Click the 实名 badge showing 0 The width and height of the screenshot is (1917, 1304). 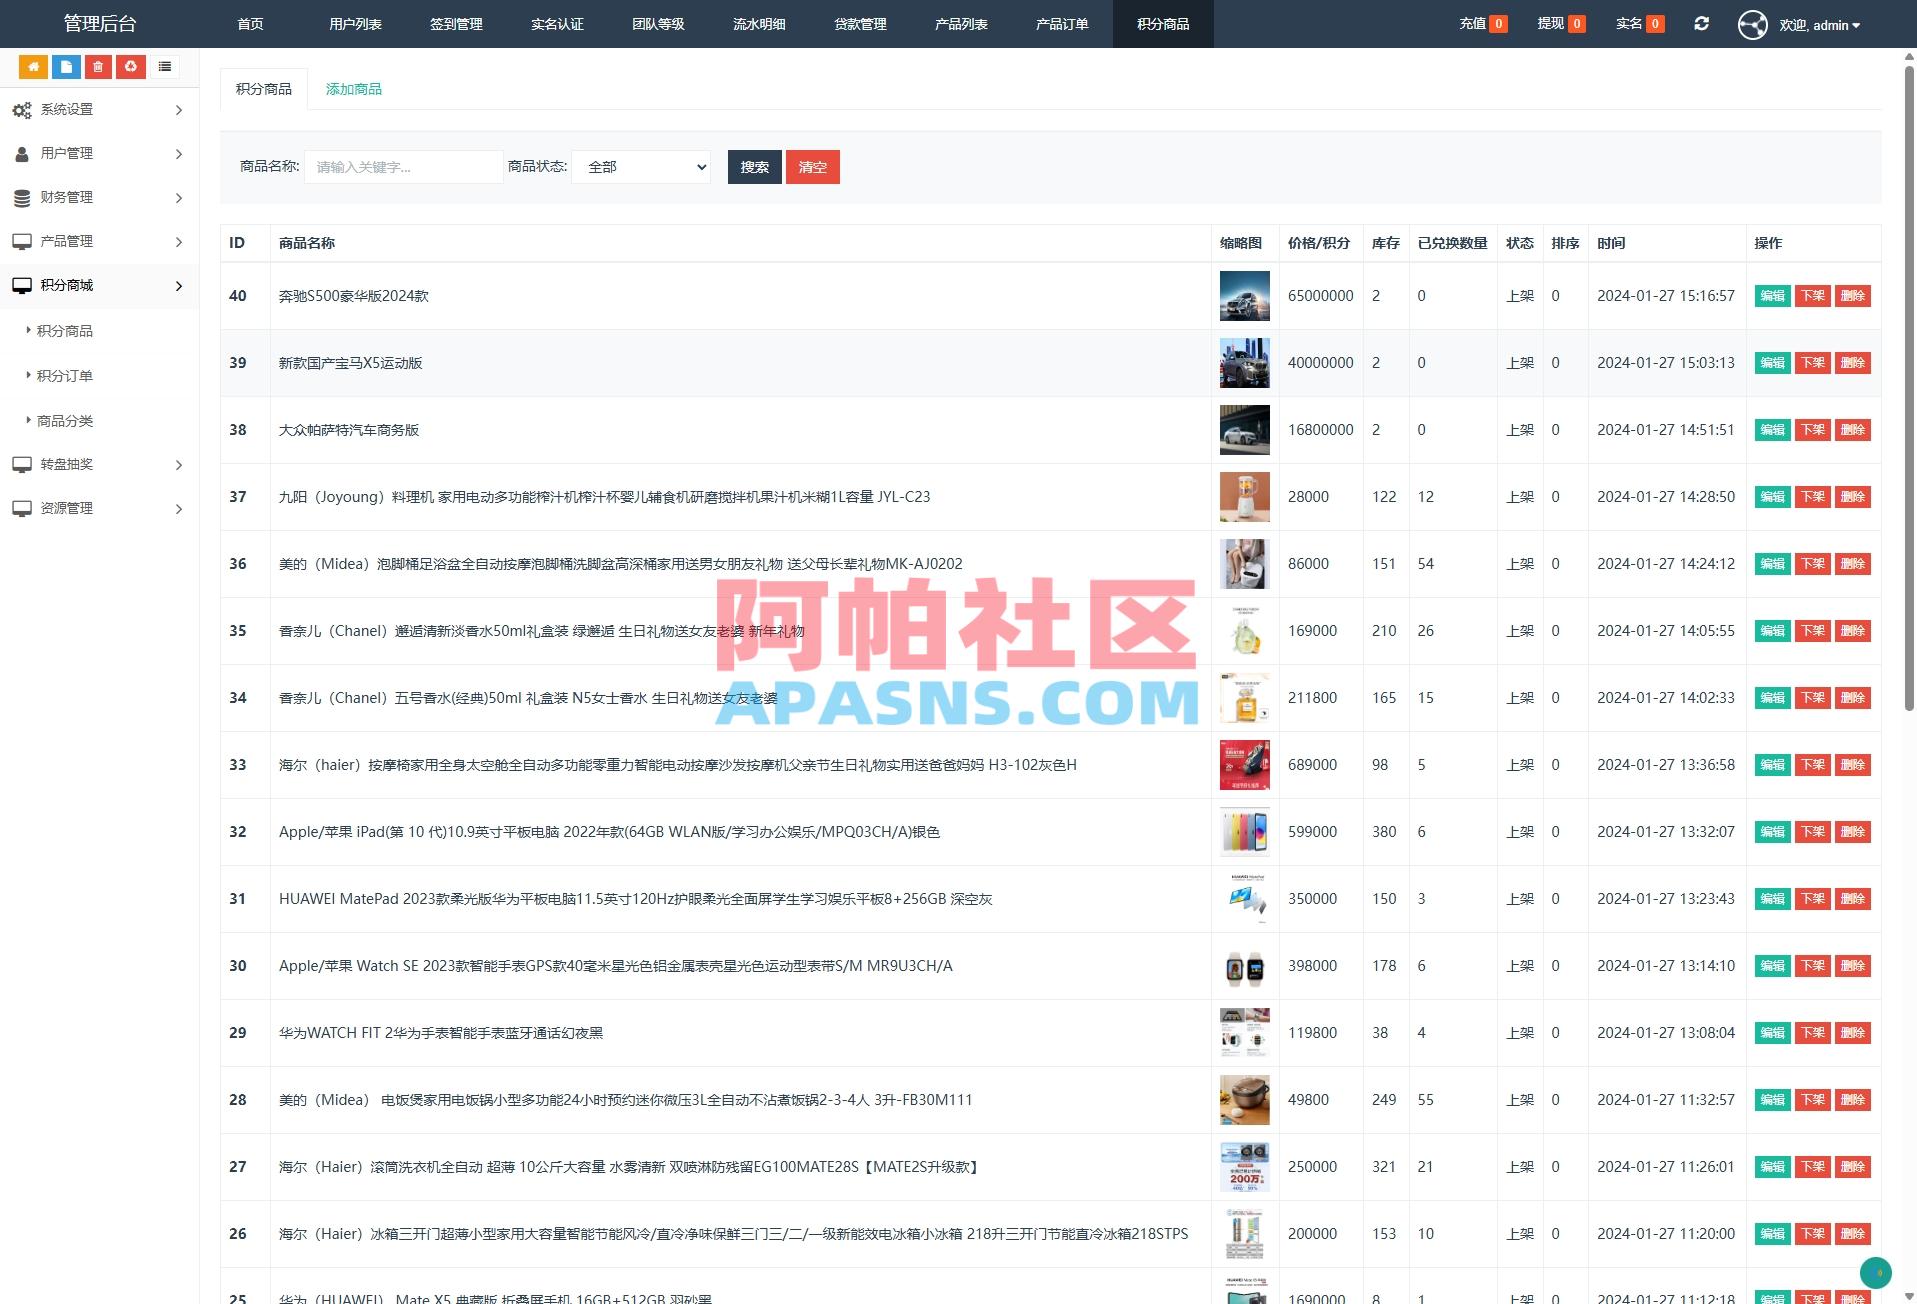(1655, 22)
